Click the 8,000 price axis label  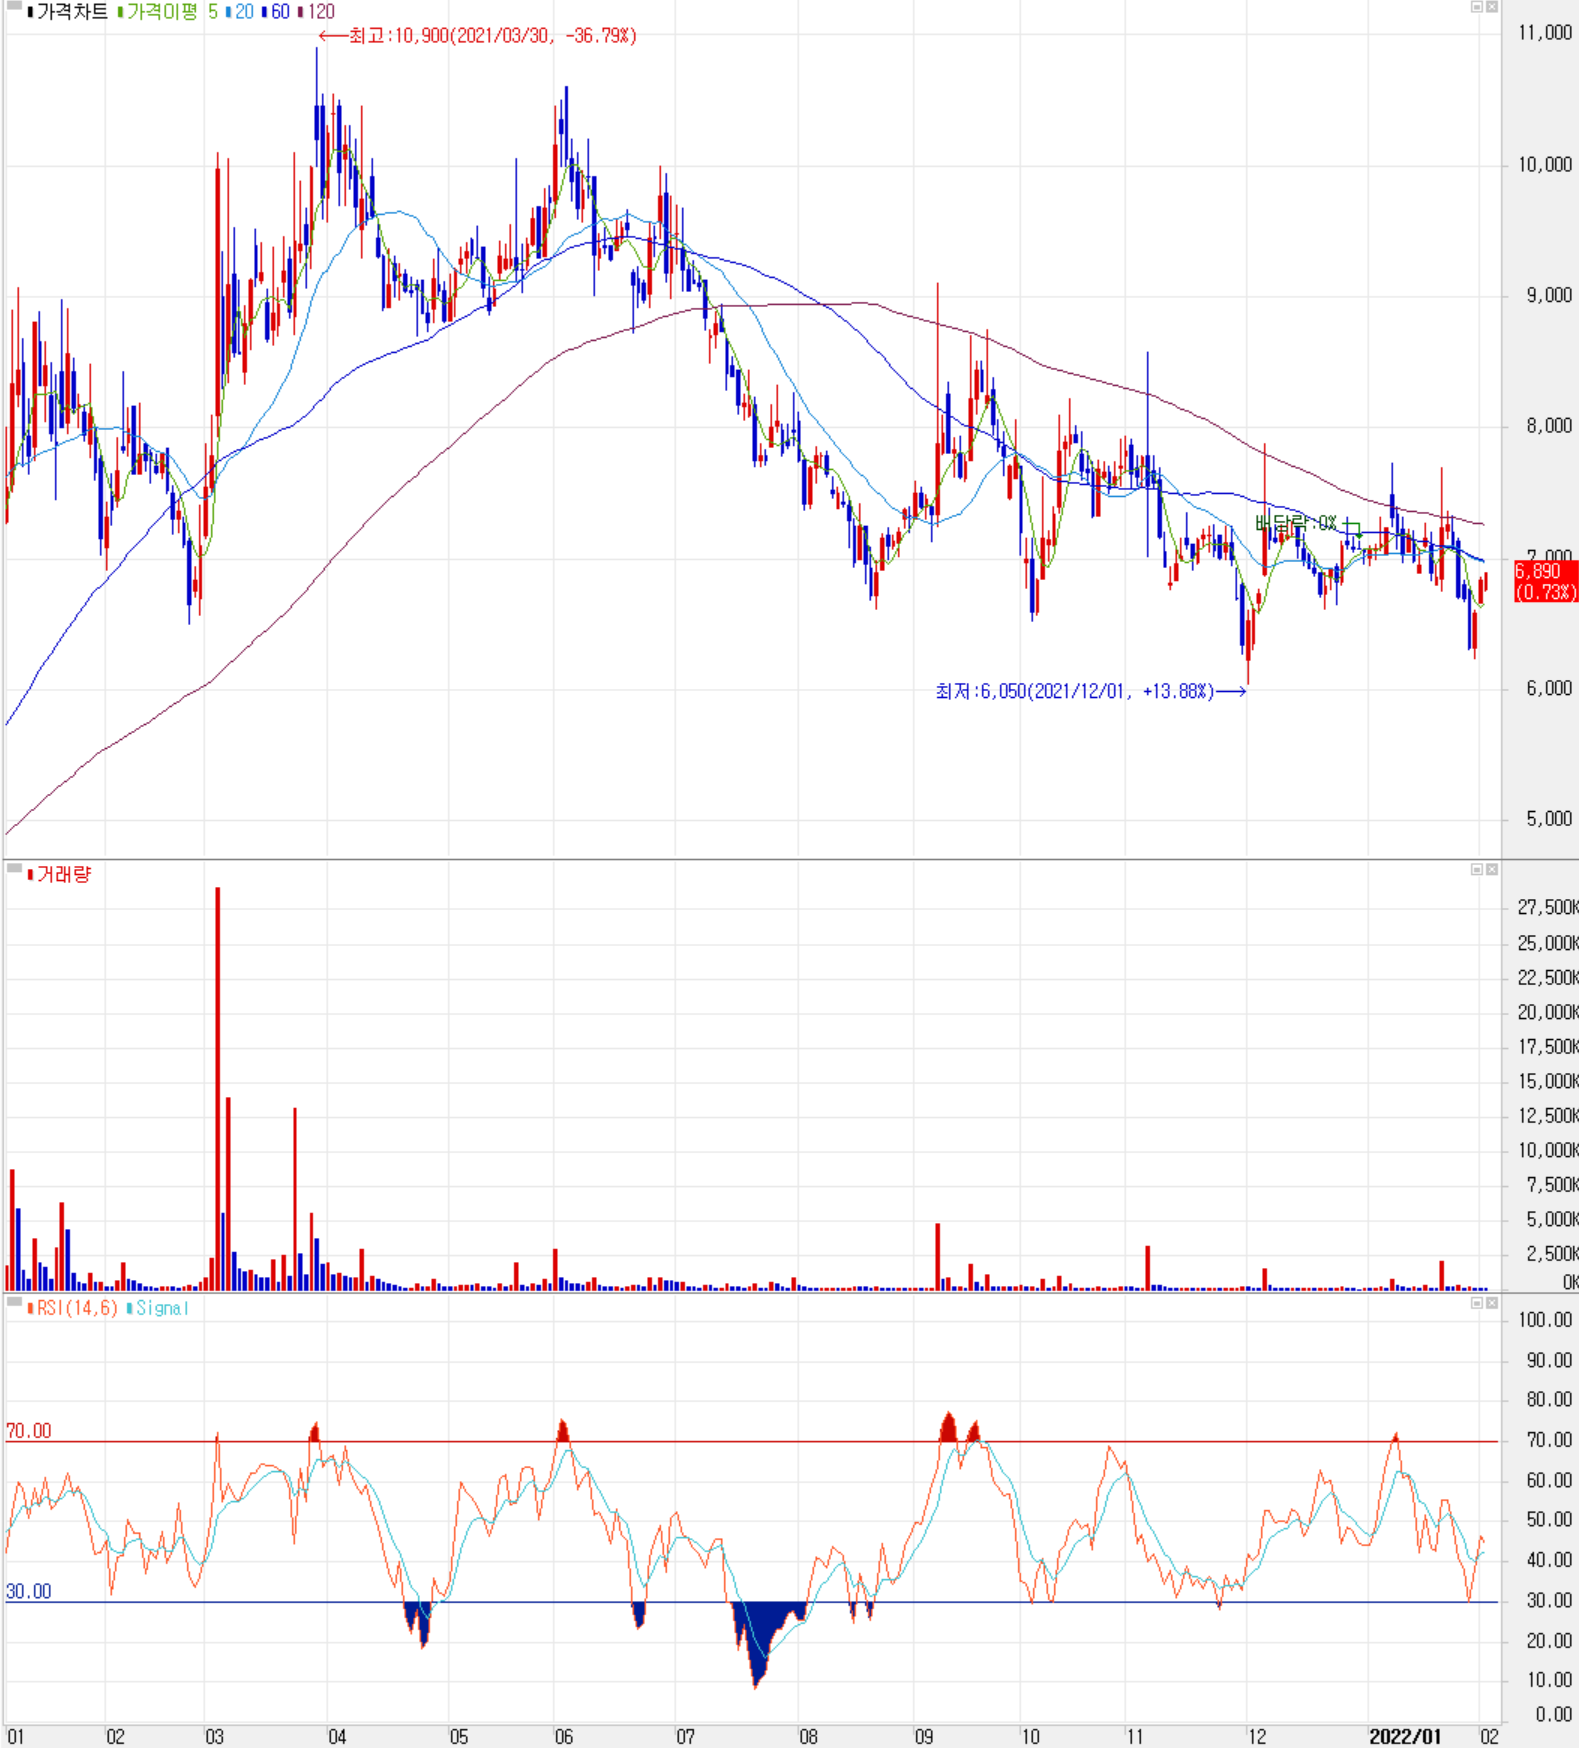pos(1549,426)
